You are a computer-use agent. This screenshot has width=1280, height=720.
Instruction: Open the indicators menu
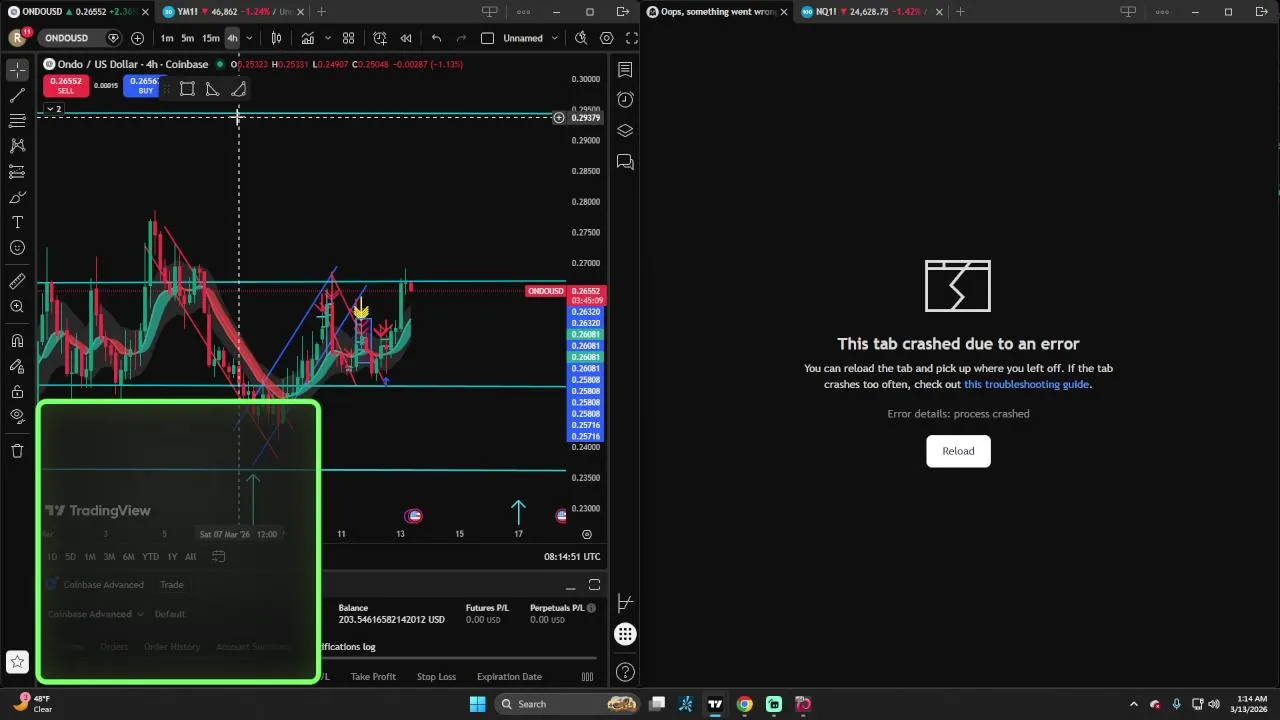point(308,38)
